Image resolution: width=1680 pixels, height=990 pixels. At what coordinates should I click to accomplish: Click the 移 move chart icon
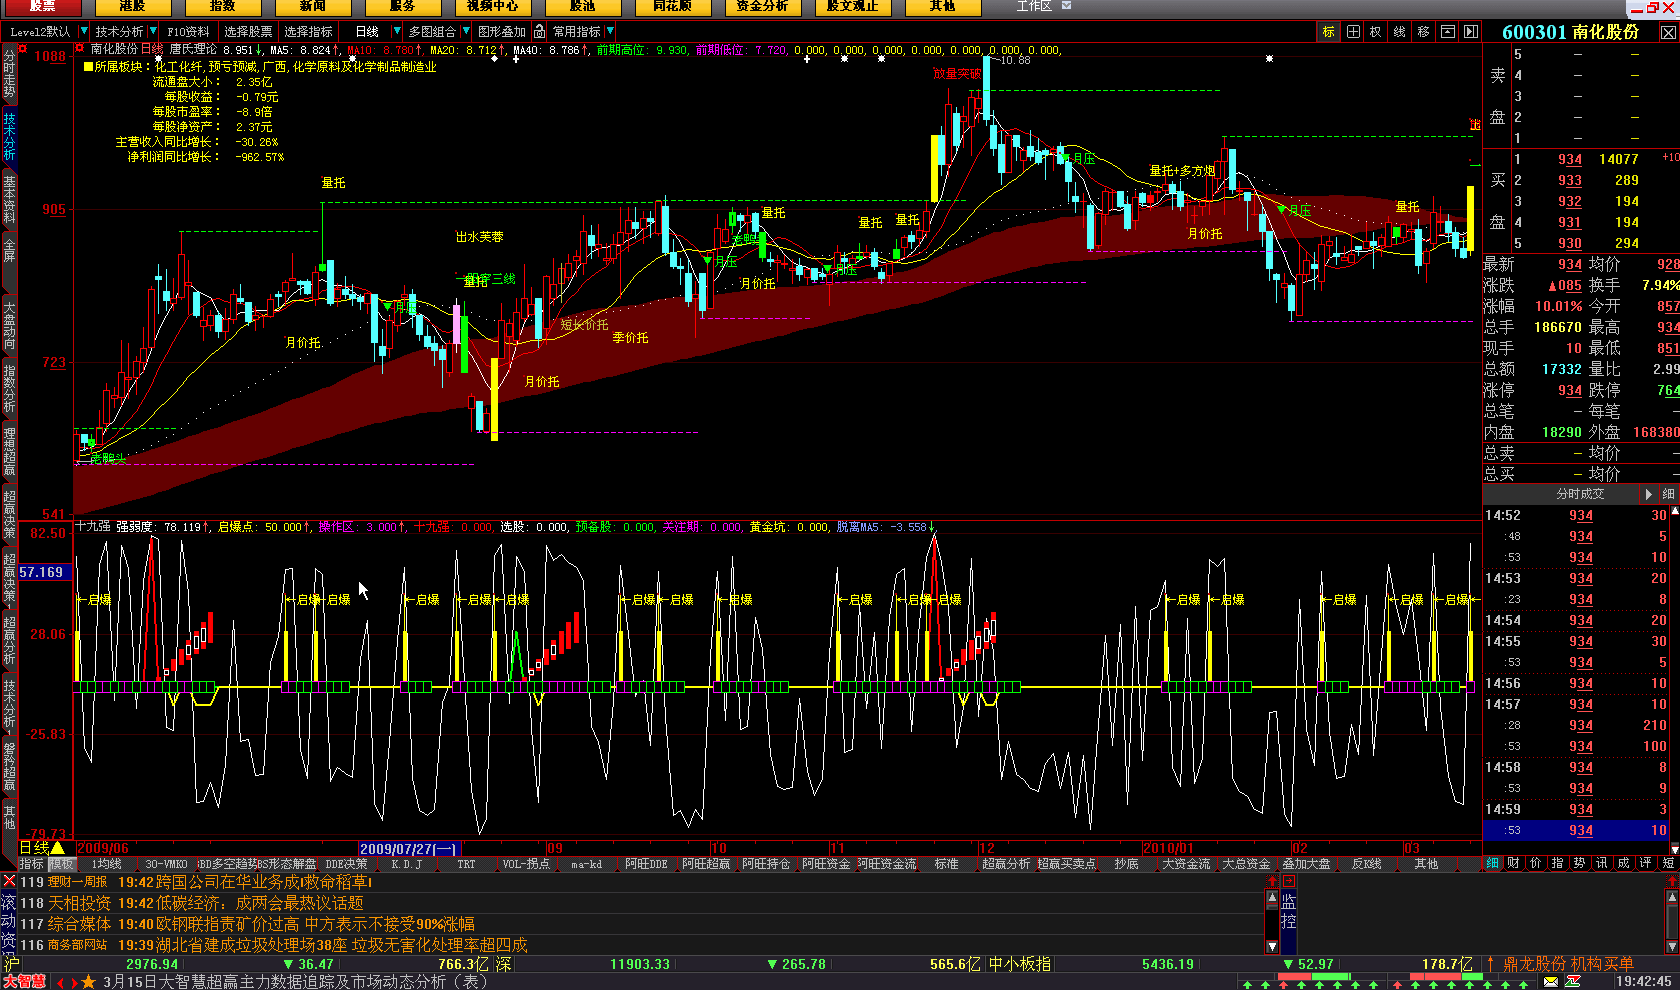coord(1424,32)
